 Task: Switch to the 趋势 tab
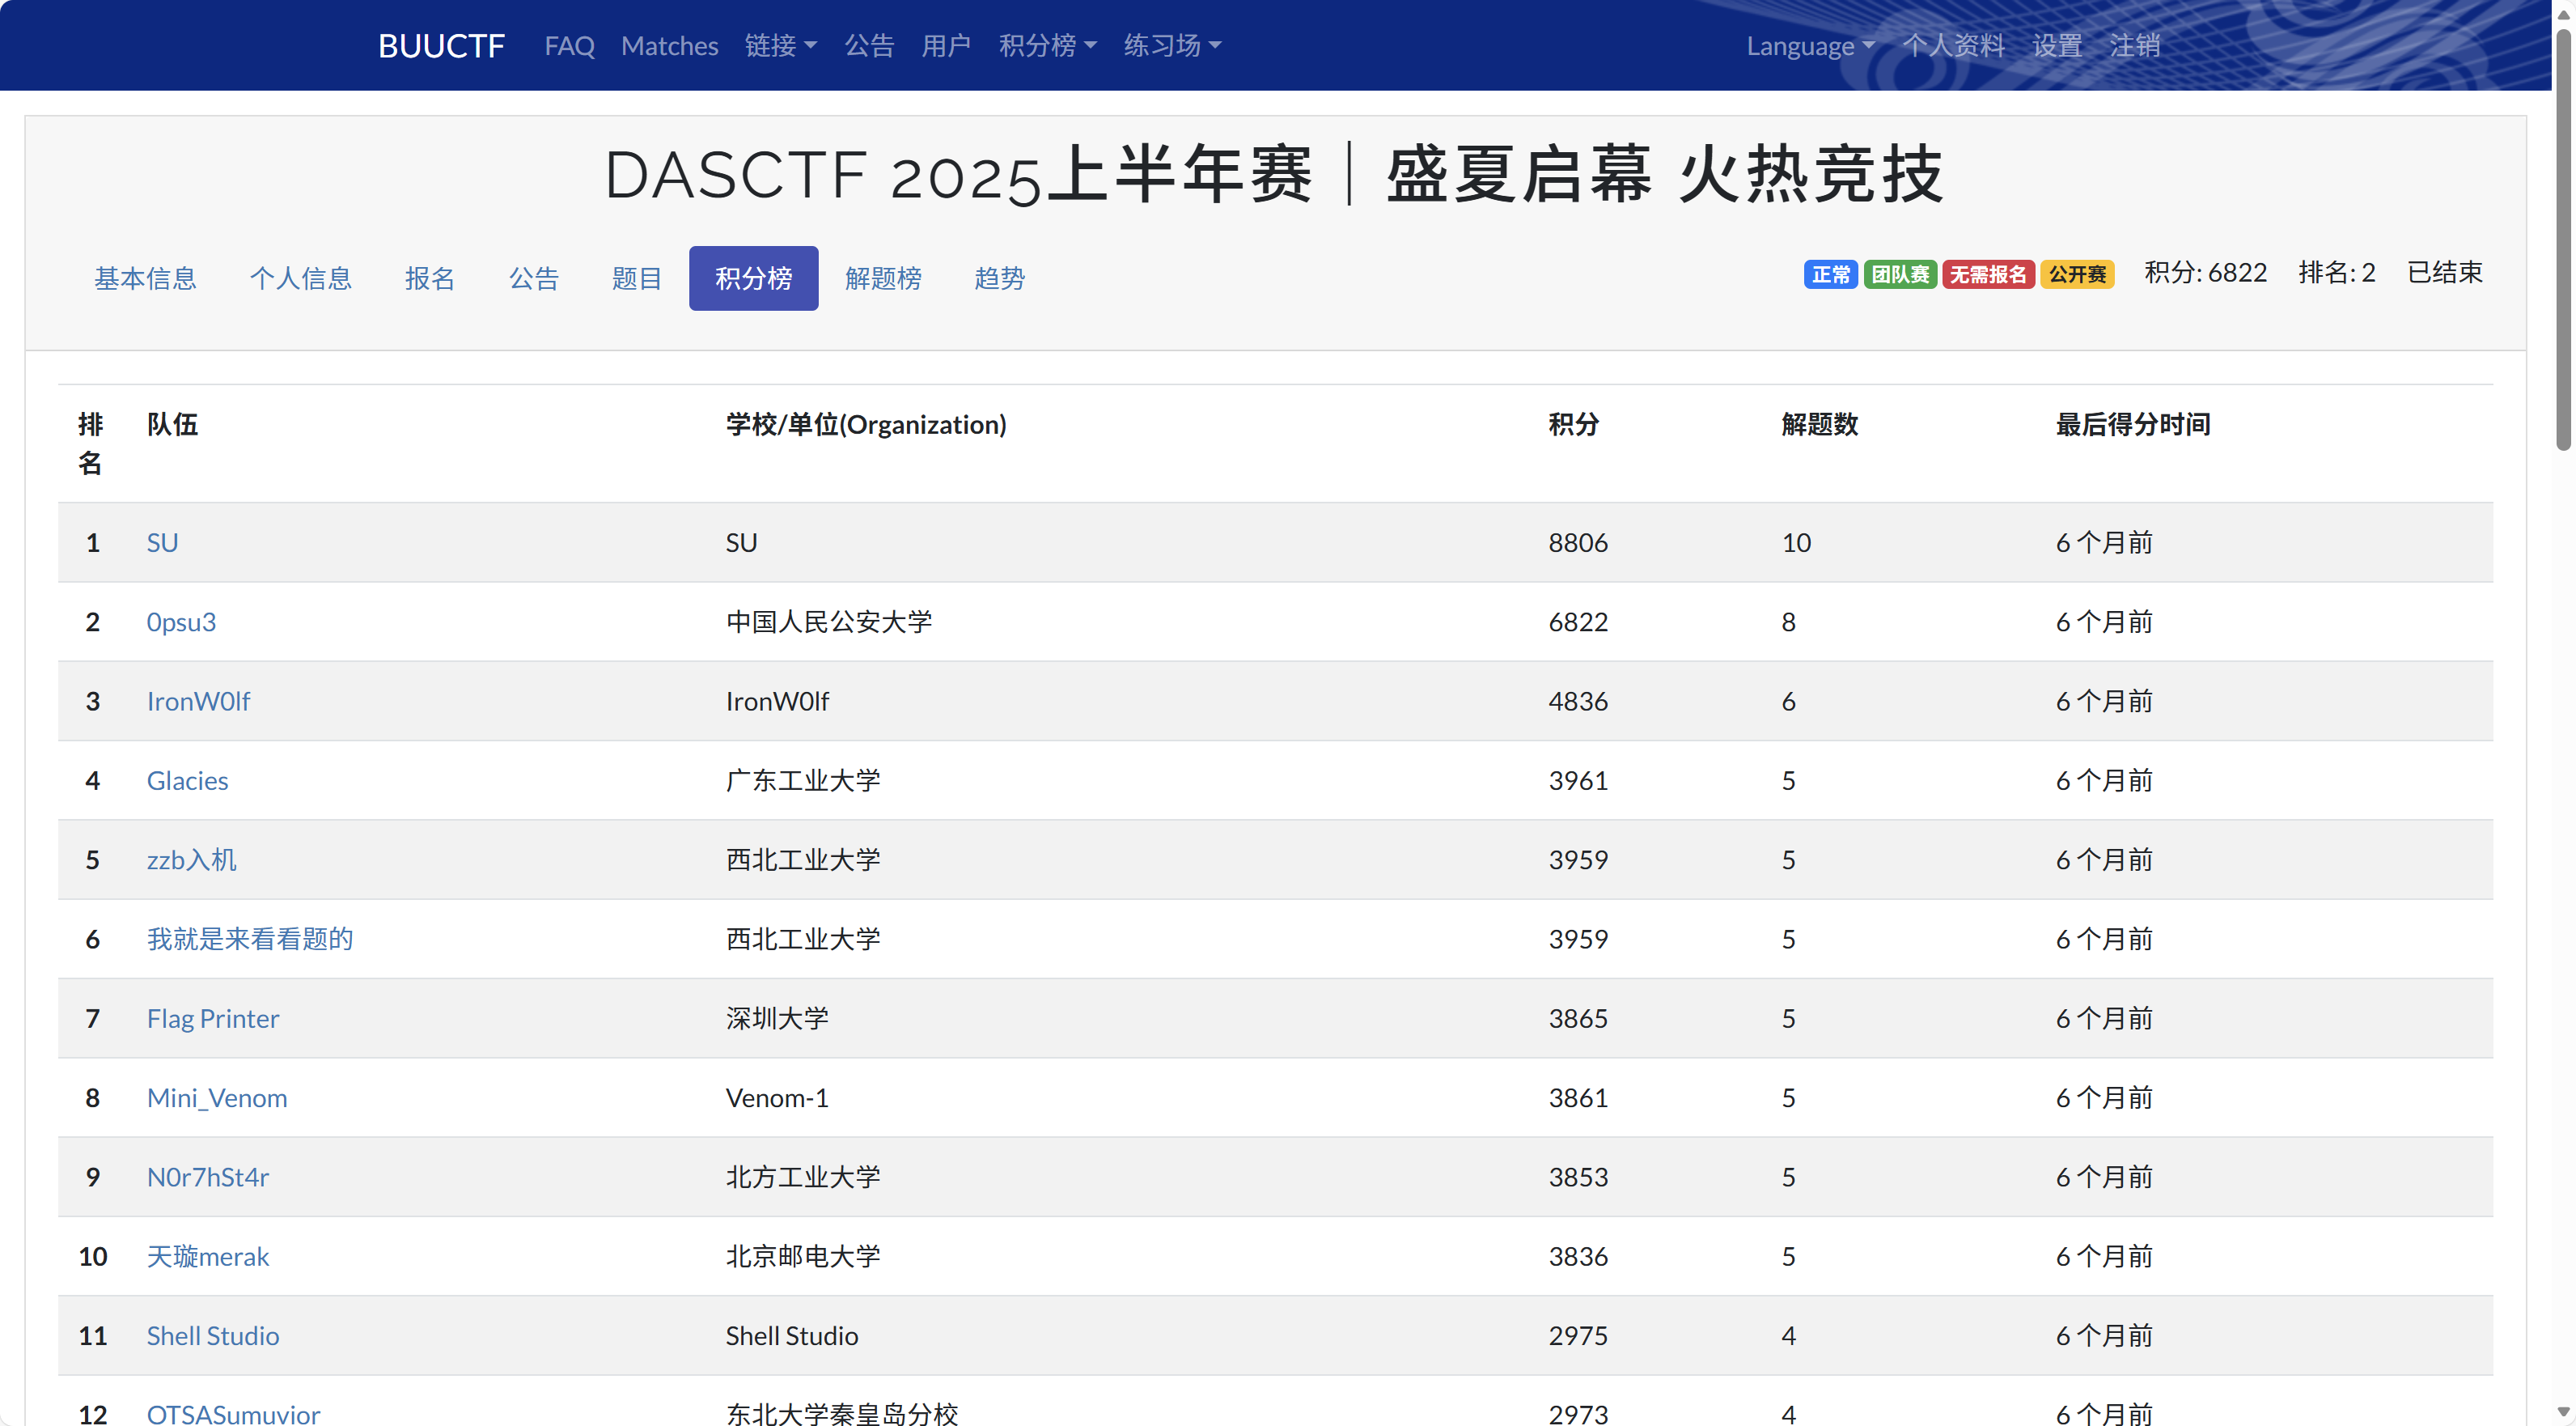point(999,278)
